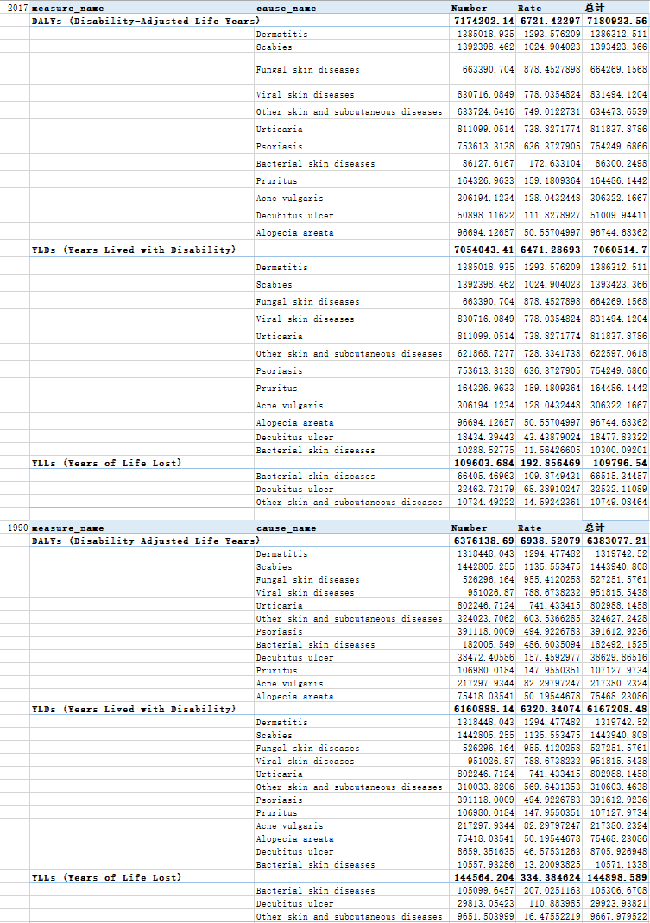
Task: Select the 1990 DALYs (Disability-Adjusted Life Years) row label
Action: [x=145, y=540]
